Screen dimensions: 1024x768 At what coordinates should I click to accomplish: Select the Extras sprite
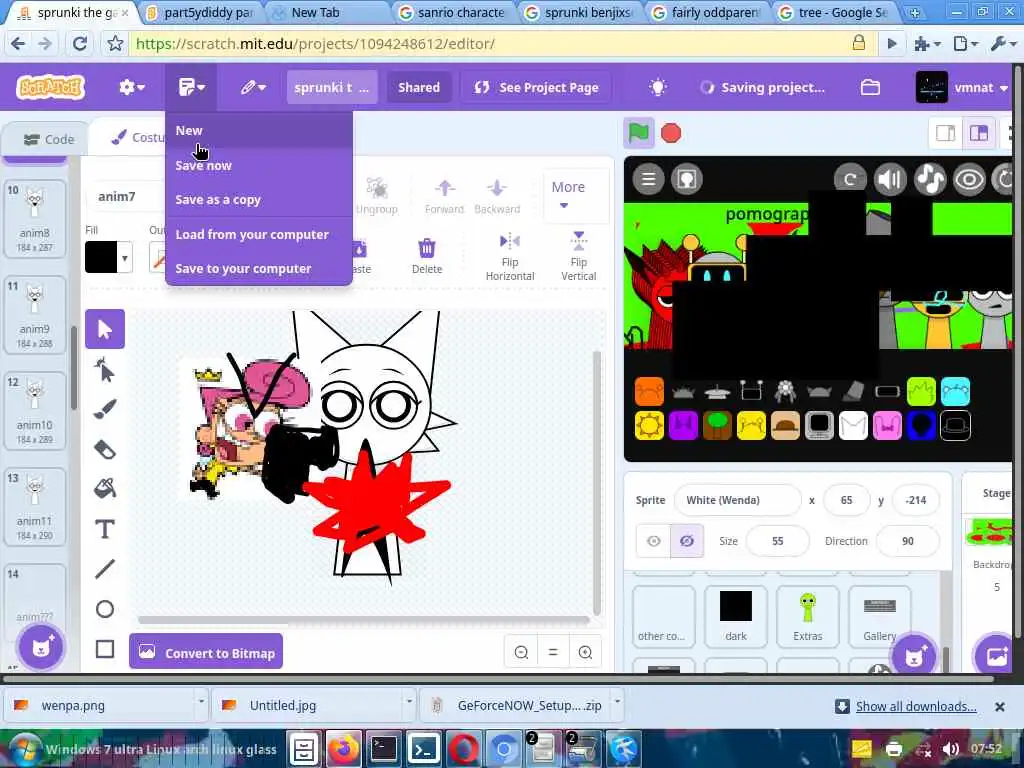pos(808,616)
